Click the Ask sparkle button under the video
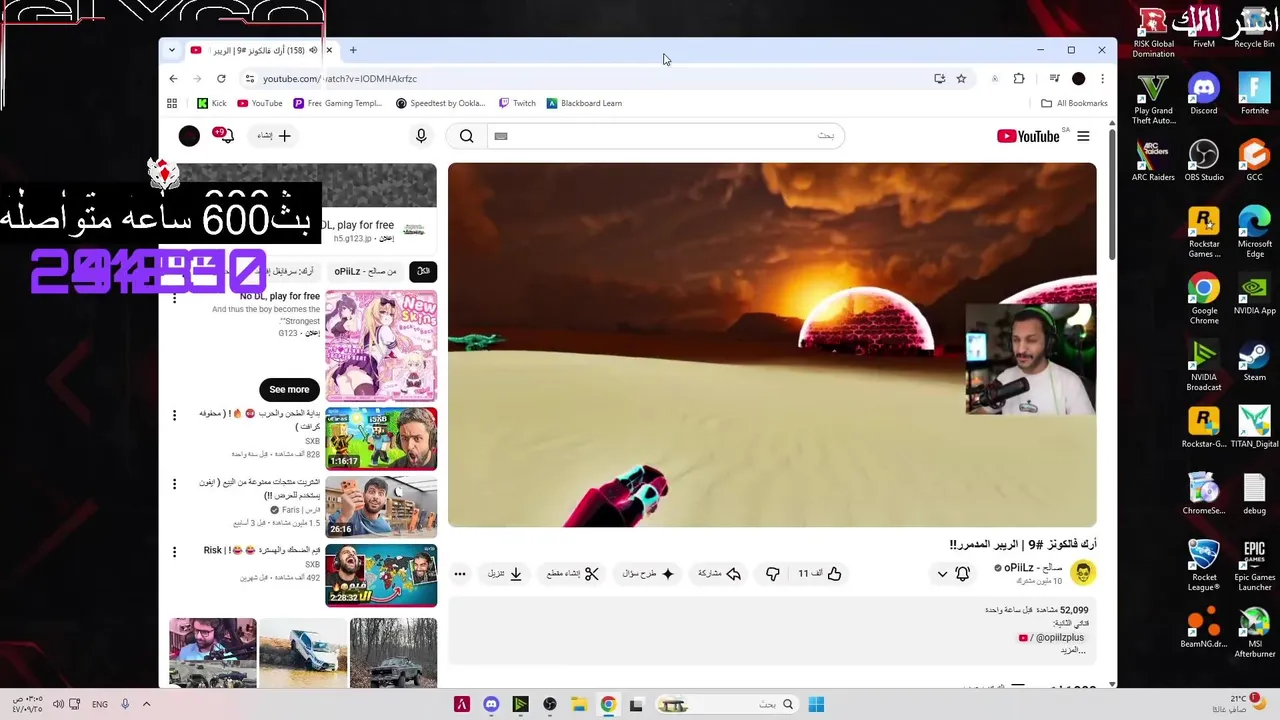1280x720 pixels. (648, 573)
